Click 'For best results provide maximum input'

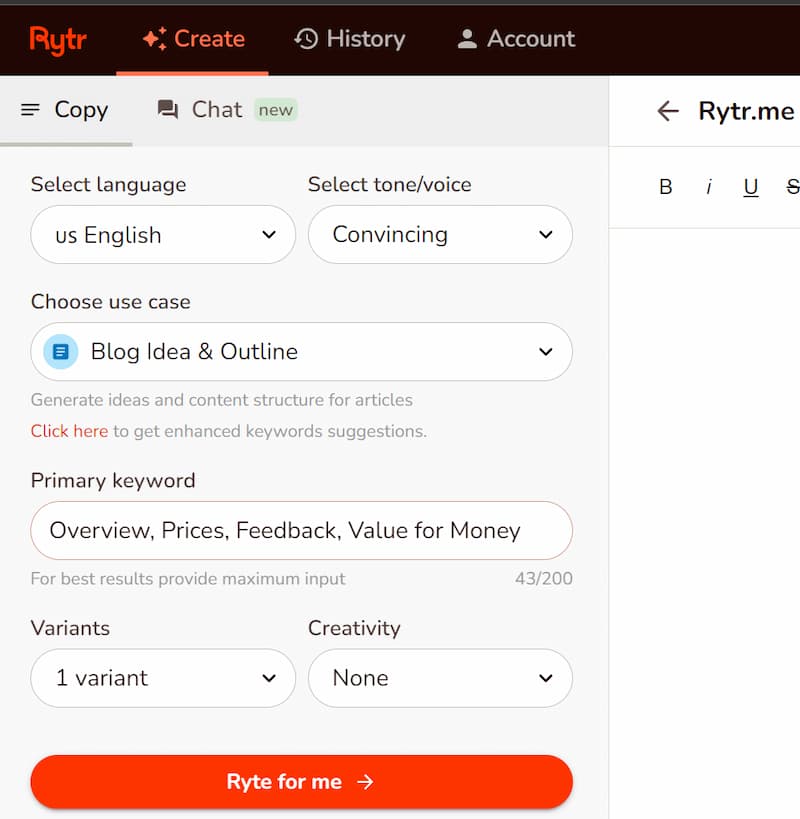(x=188, y=579)
